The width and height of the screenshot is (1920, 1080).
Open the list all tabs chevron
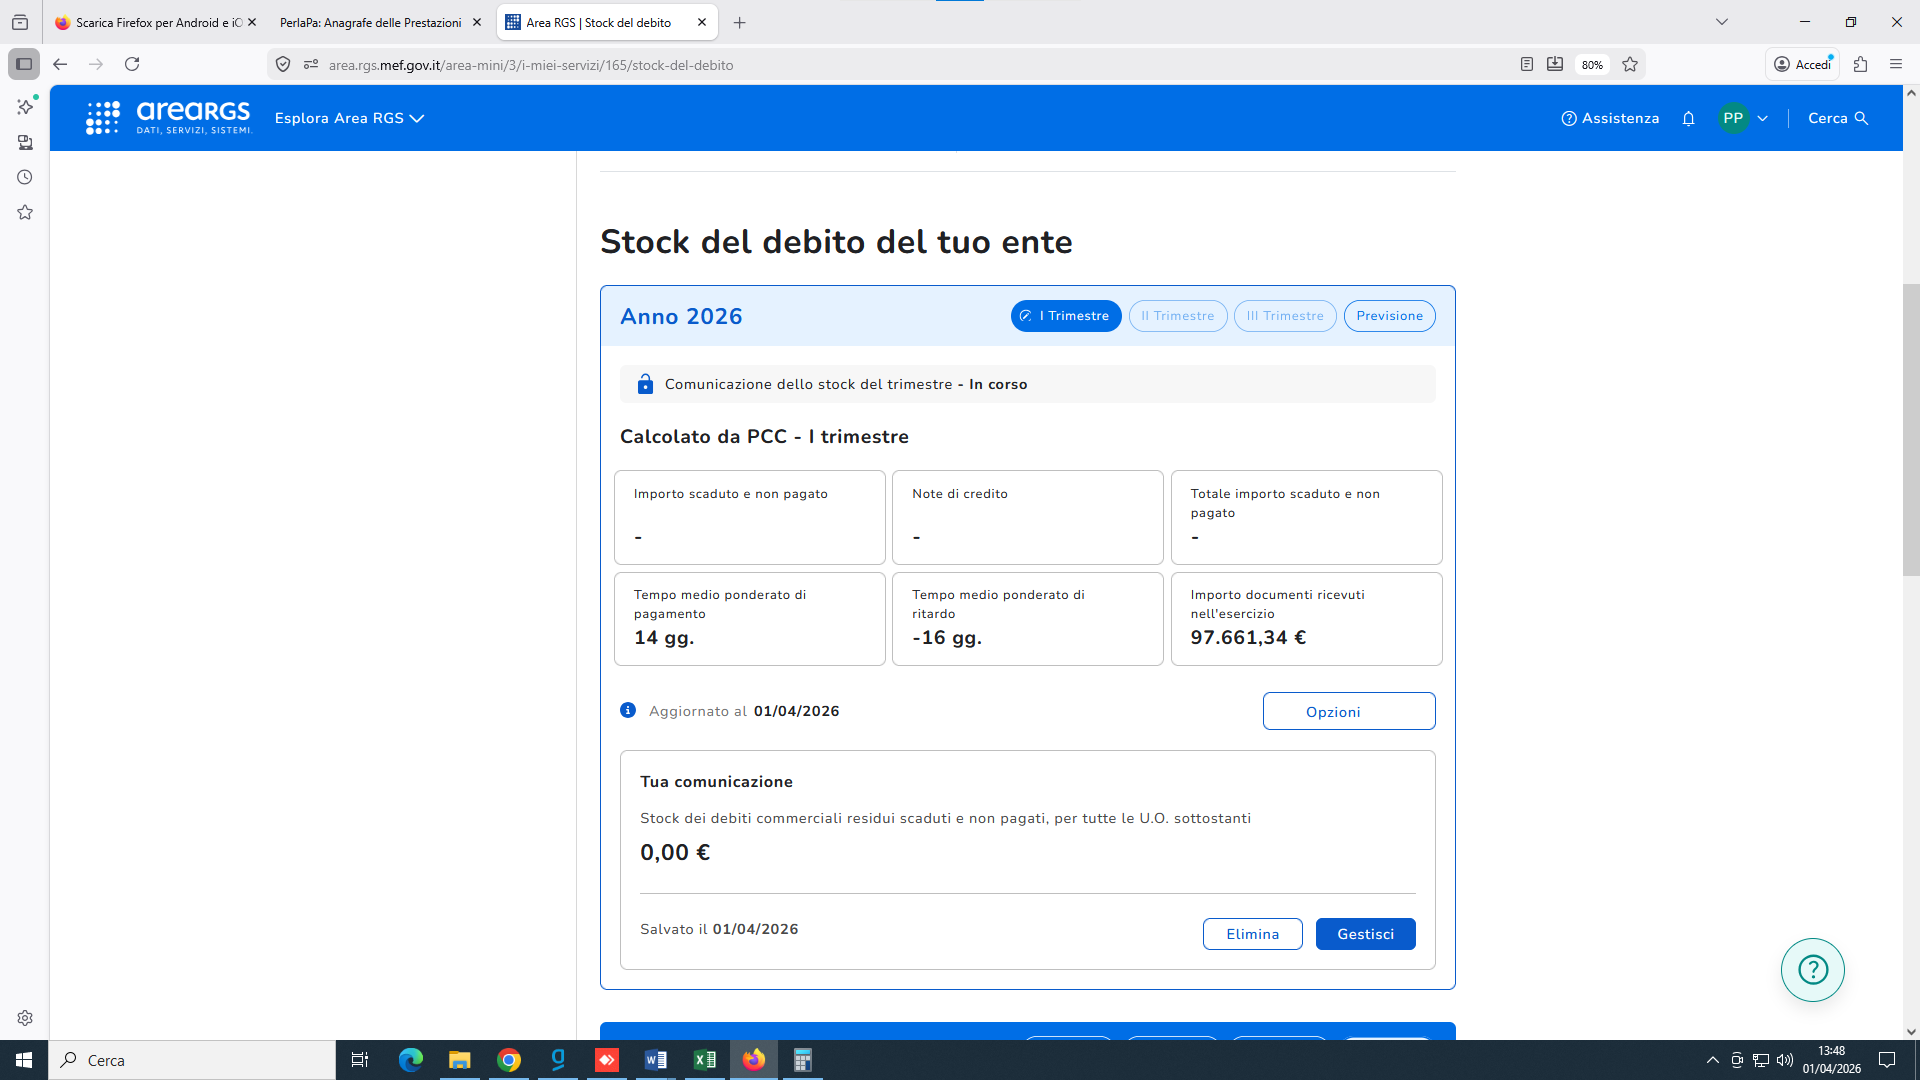coord(1722,22)
